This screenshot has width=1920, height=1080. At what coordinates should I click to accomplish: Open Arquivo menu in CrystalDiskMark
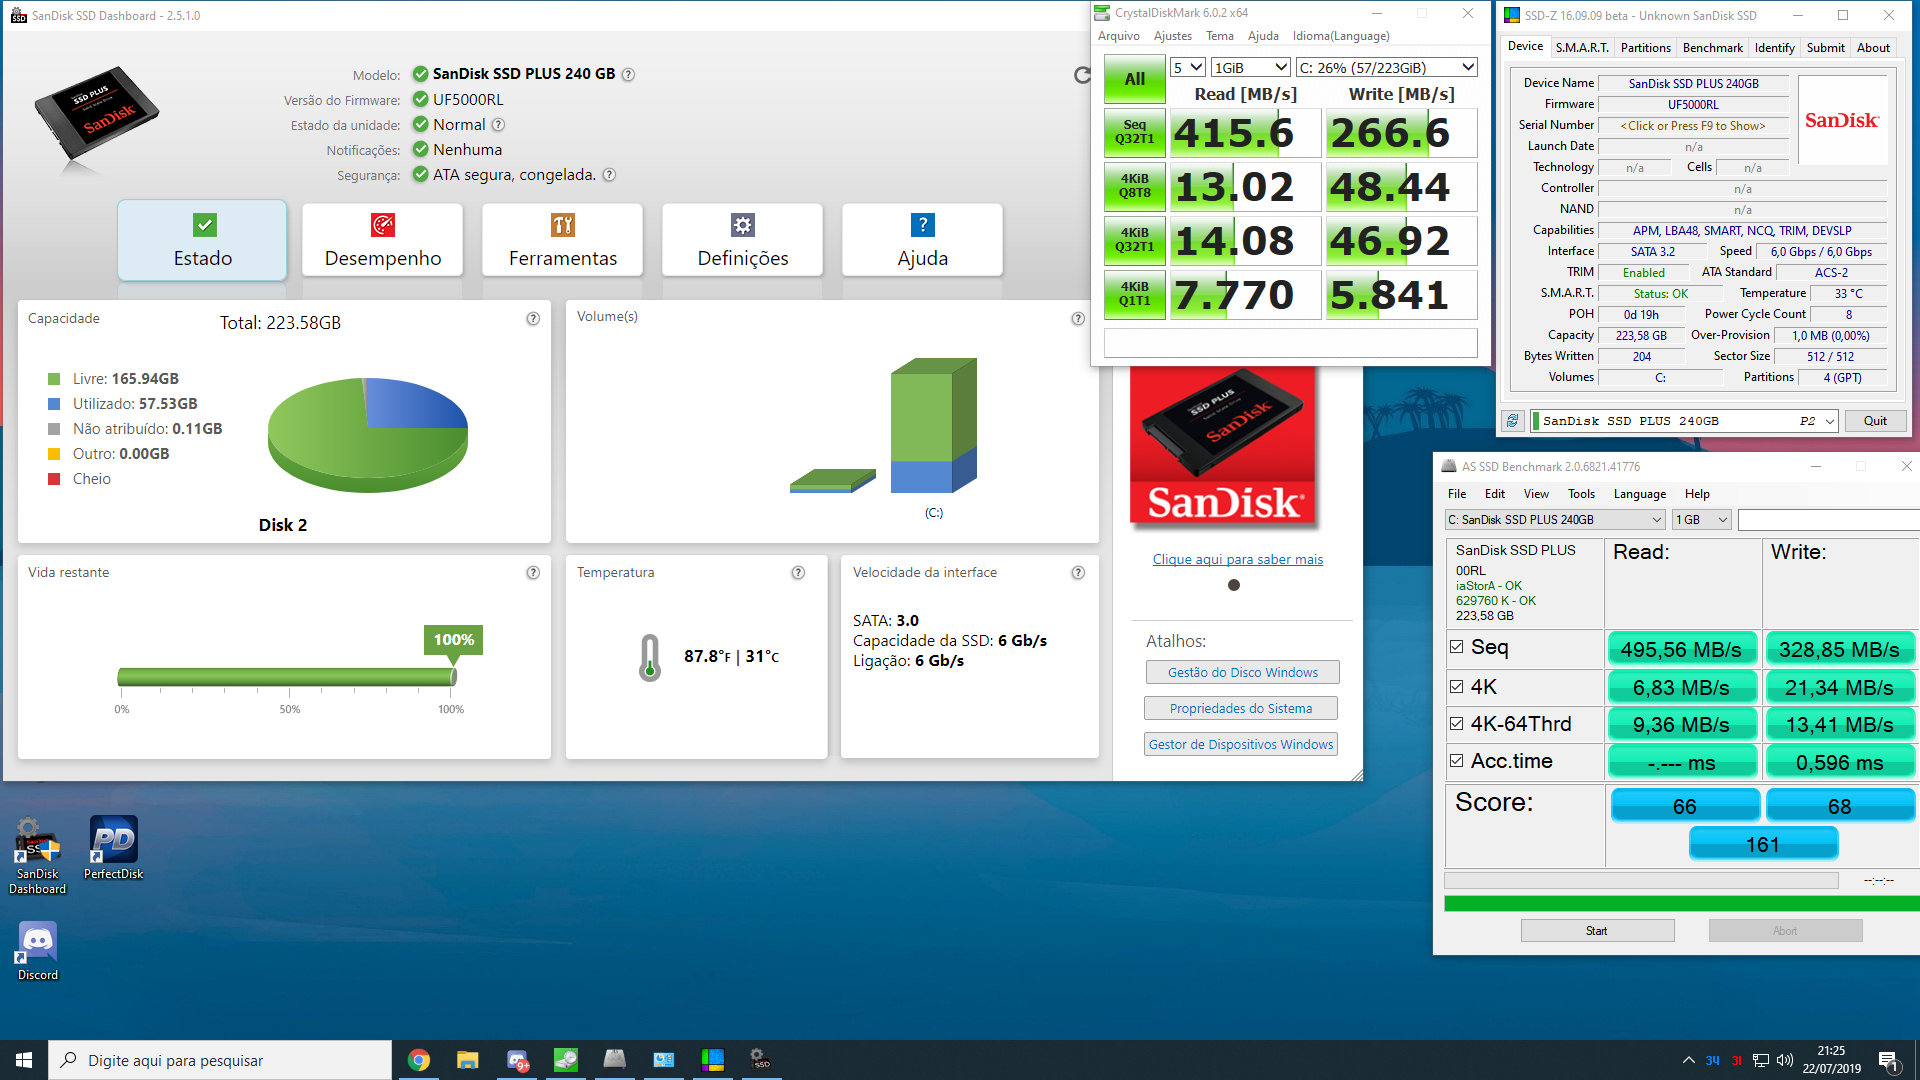click(x=1118, y=36)
